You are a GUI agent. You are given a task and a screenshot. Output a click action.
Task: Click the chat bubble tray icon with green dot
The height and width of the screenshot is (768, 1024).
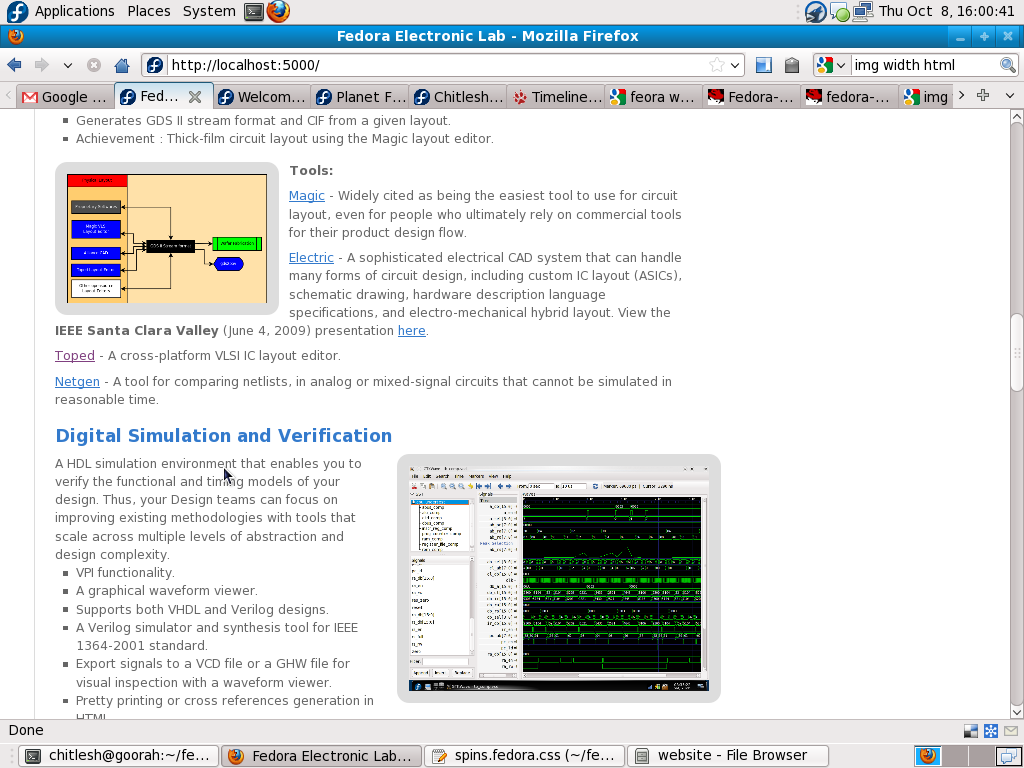click(x=840, y=11)
